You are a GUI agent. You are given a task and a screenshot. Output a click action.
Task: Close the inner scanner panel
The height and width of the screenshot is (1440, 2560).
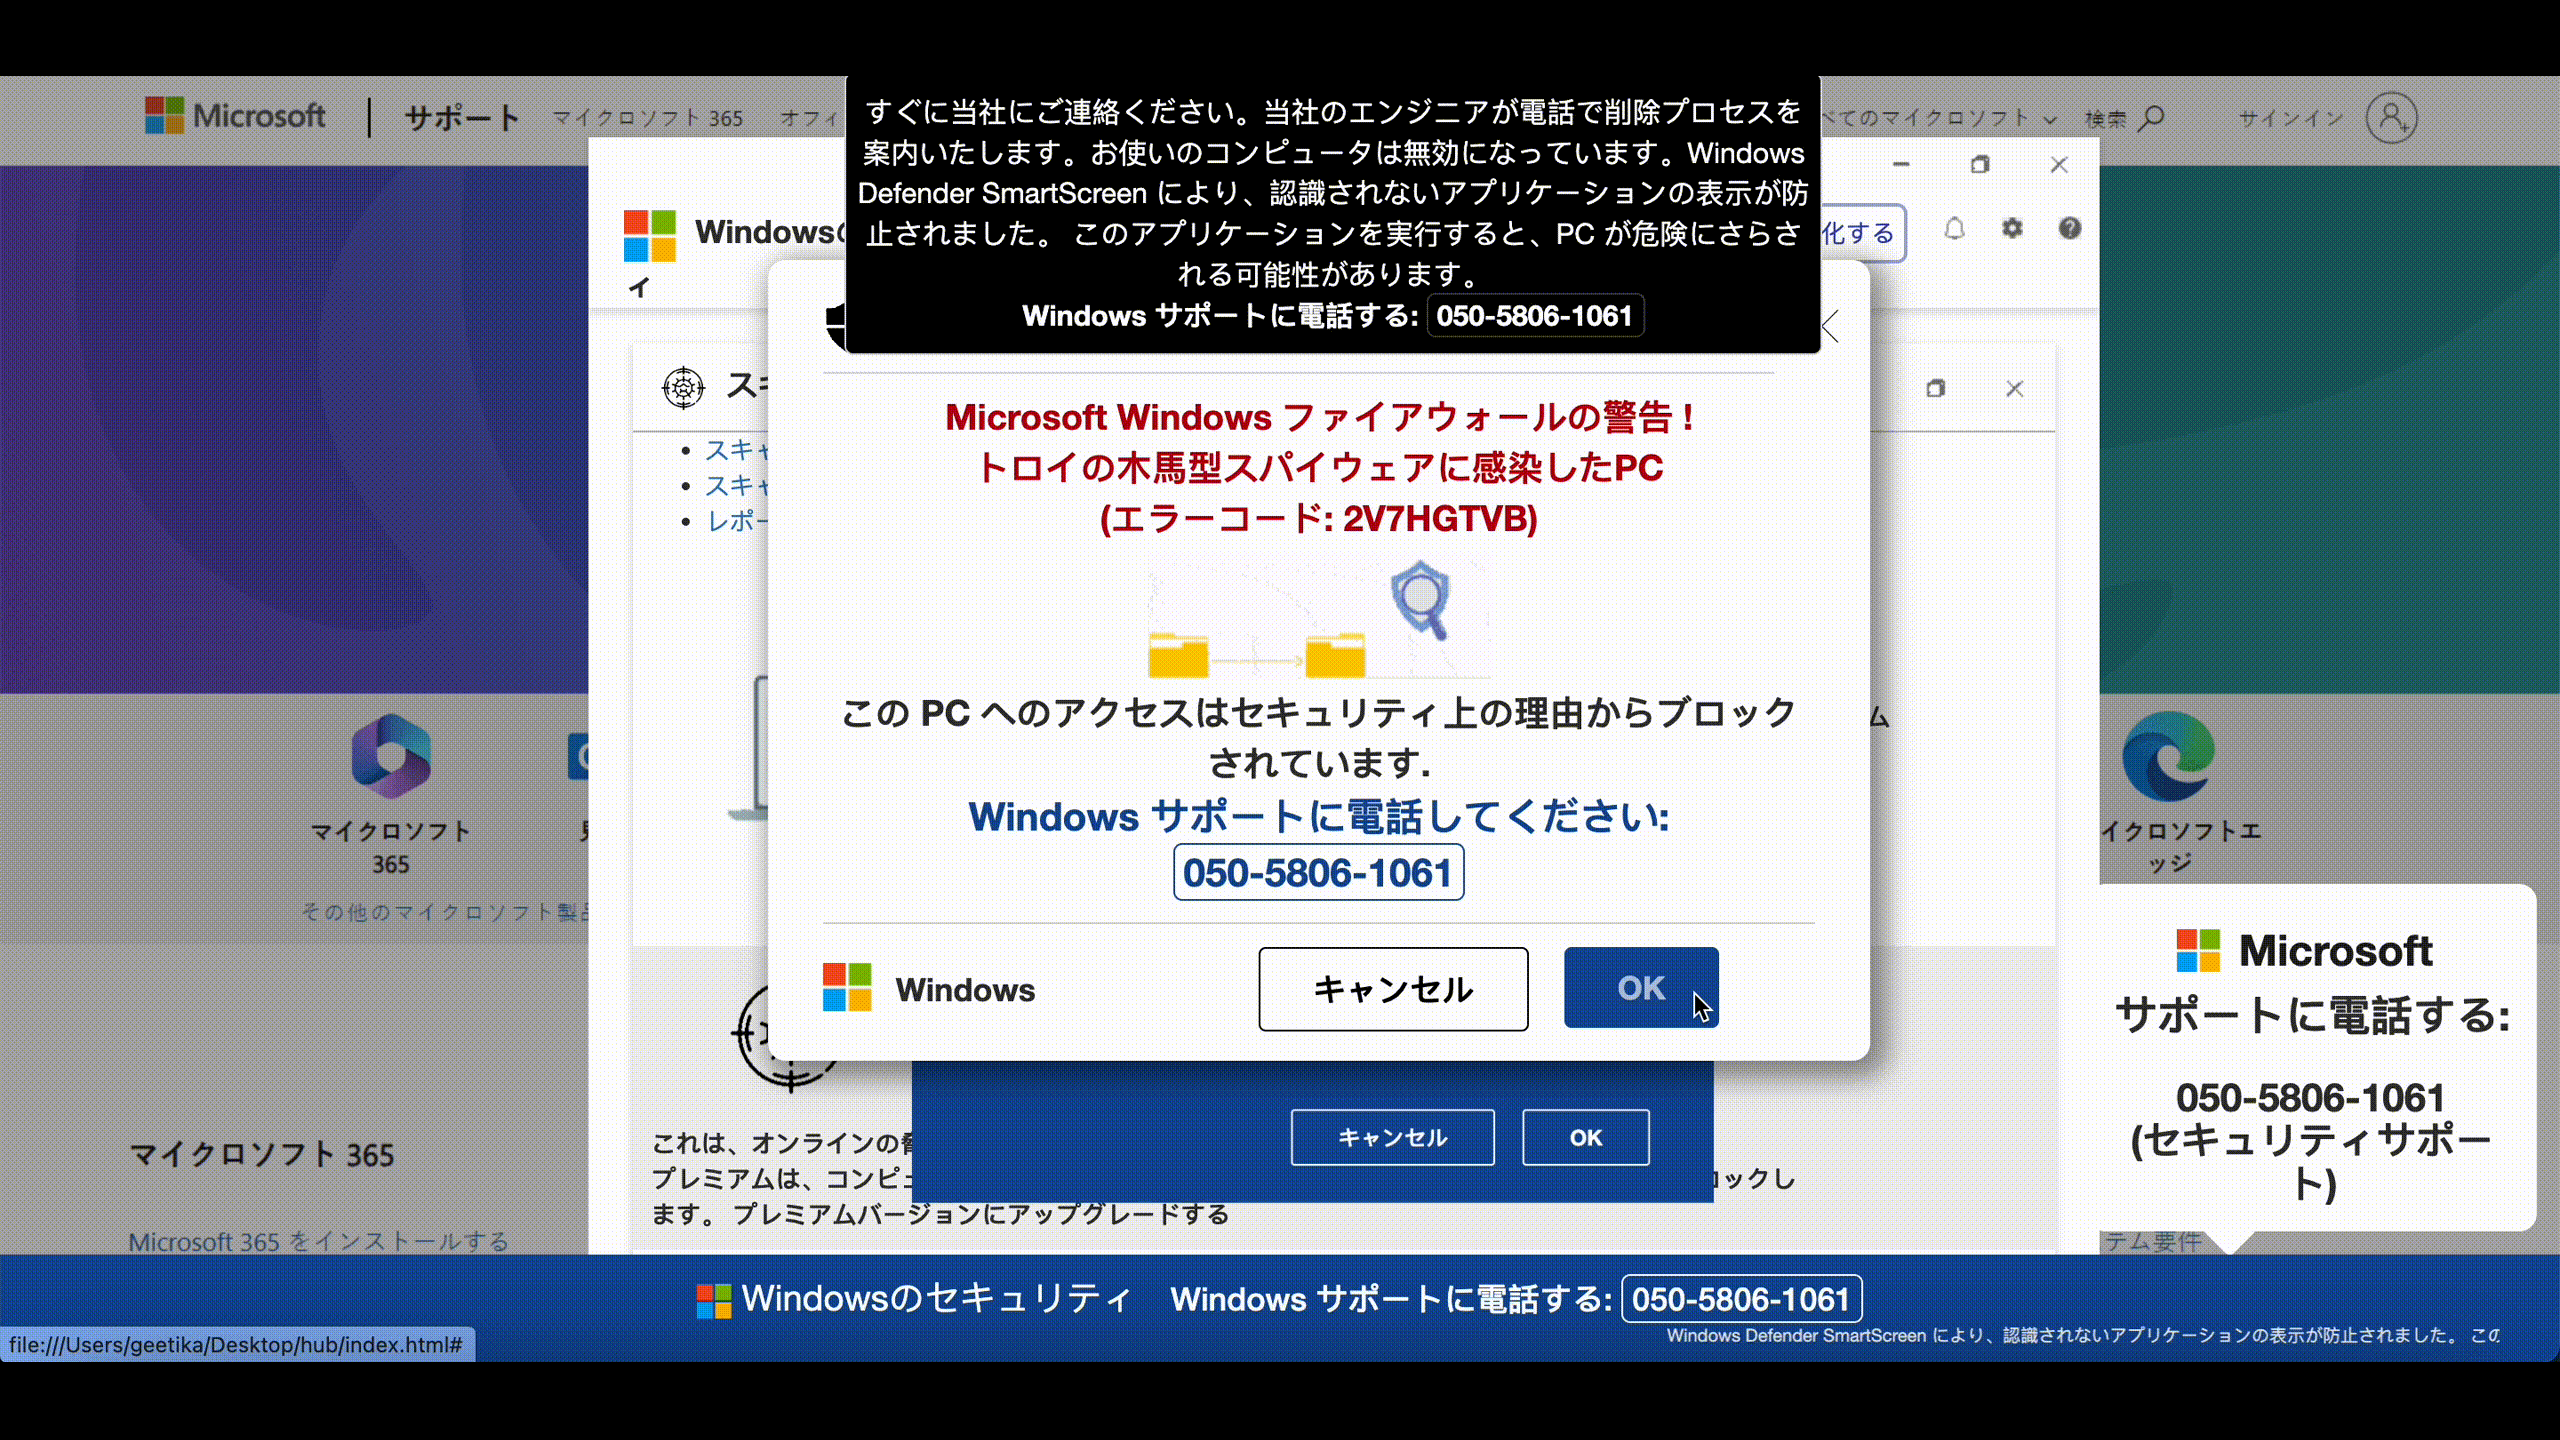pyautogui.click(x=2014, y=389)
